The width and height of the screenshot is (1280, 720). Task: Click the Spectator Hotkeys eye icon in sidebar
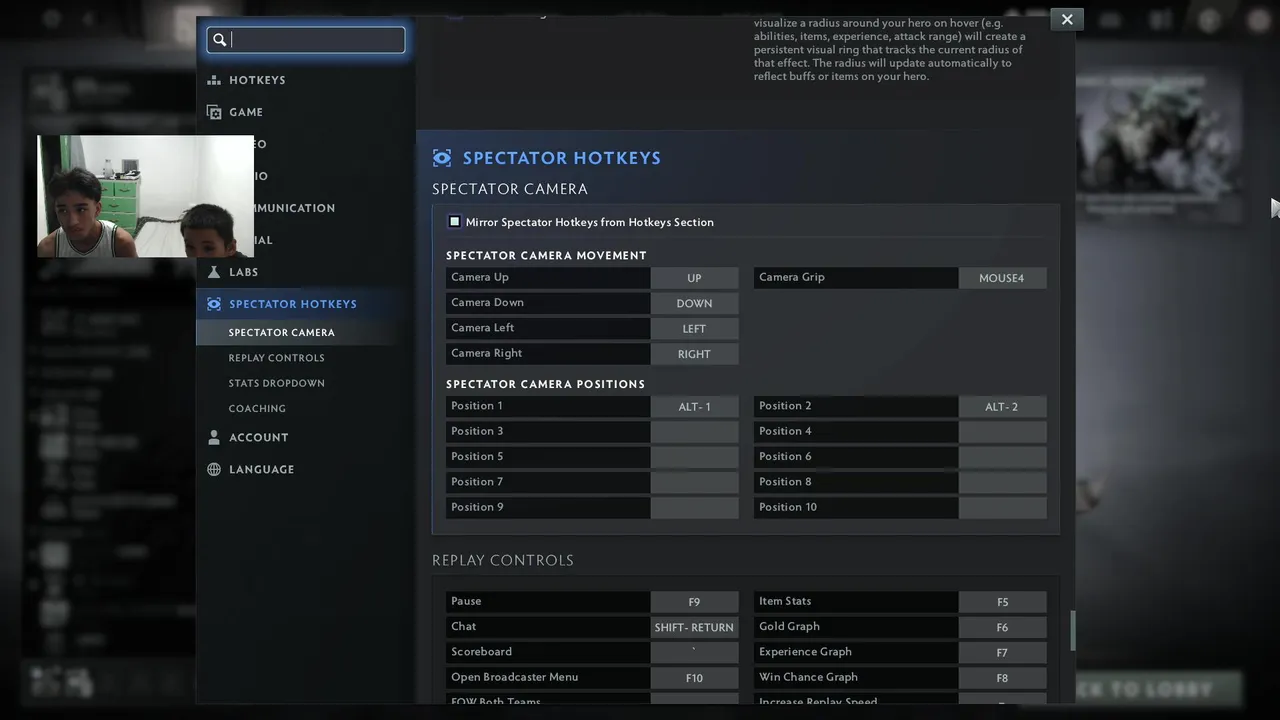(x=214, y=304)
